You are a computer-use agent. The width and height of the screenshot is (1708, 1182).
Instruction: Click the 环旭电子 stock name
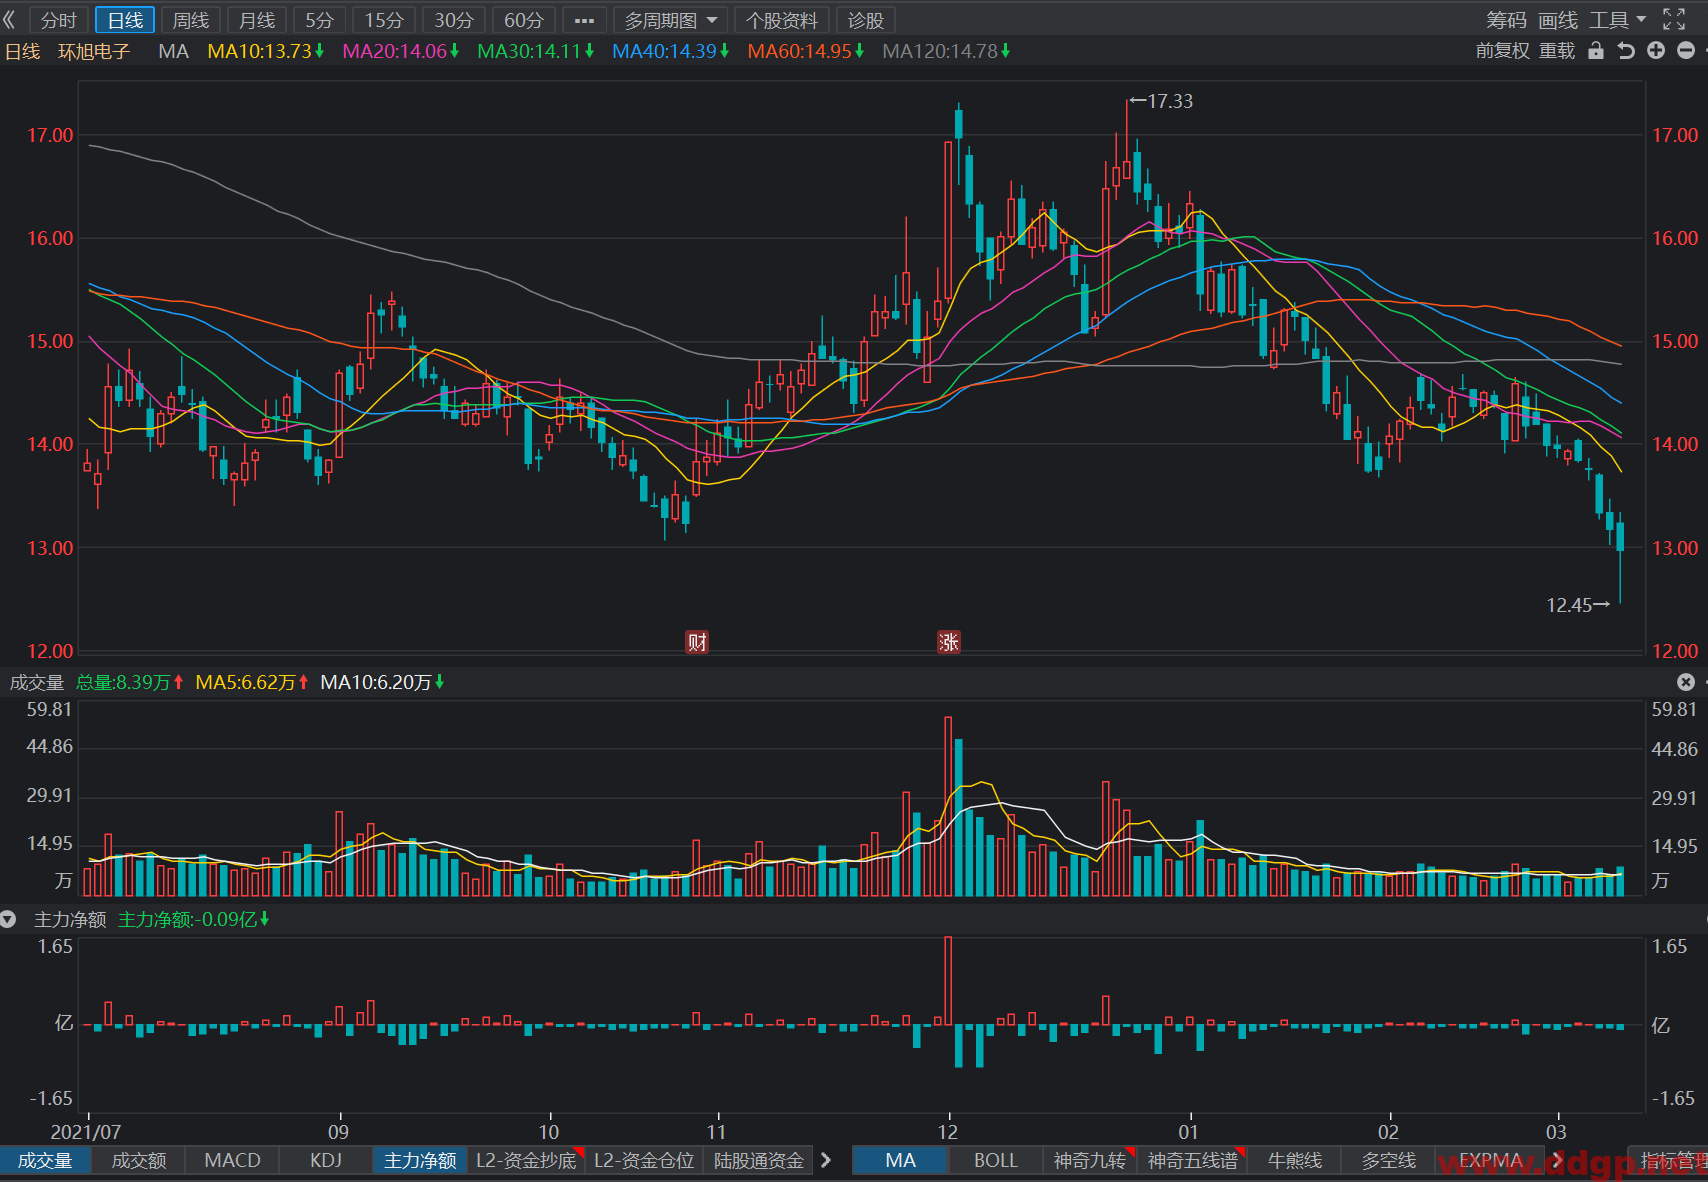94,51
